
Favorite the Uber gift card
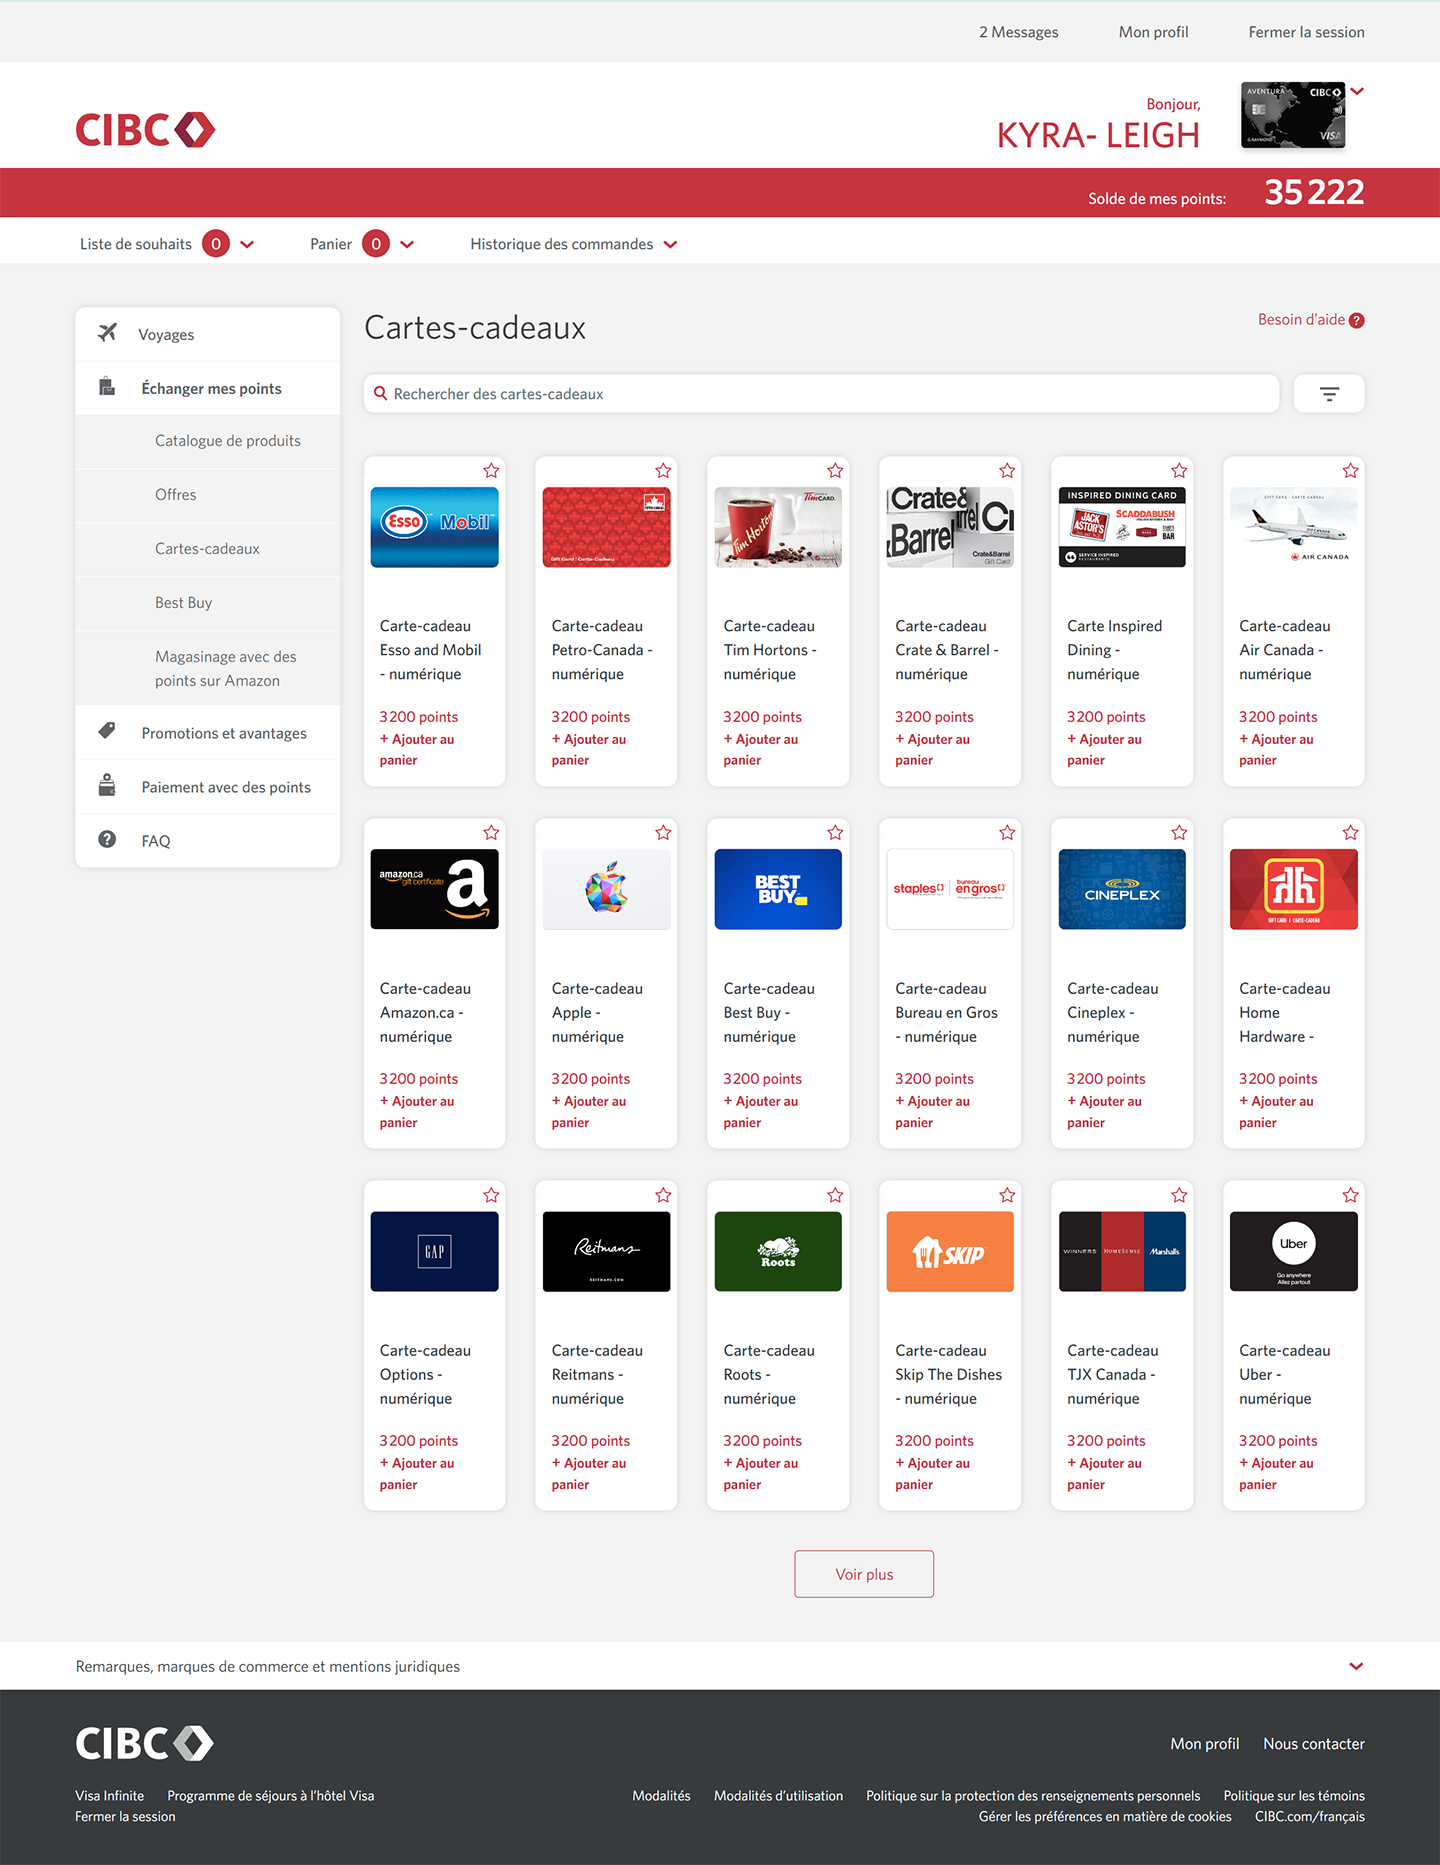(x=1351, y=1195)
